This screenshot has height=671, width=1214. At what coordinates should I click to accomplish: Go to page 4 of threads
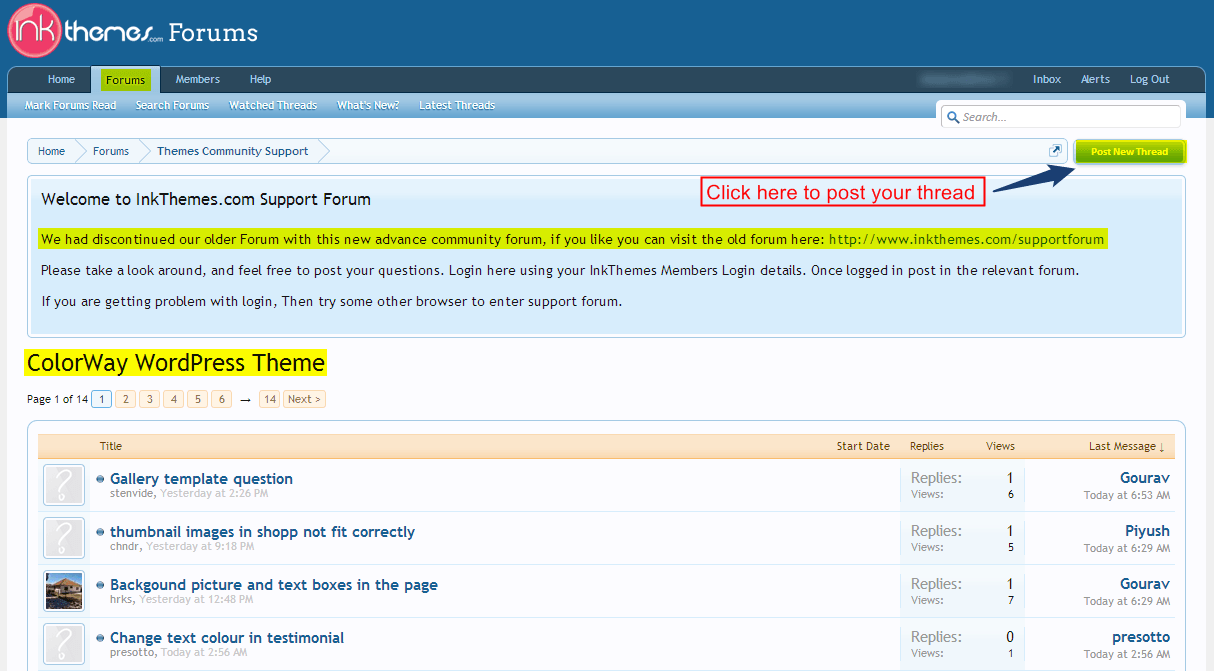coord(174,399)
